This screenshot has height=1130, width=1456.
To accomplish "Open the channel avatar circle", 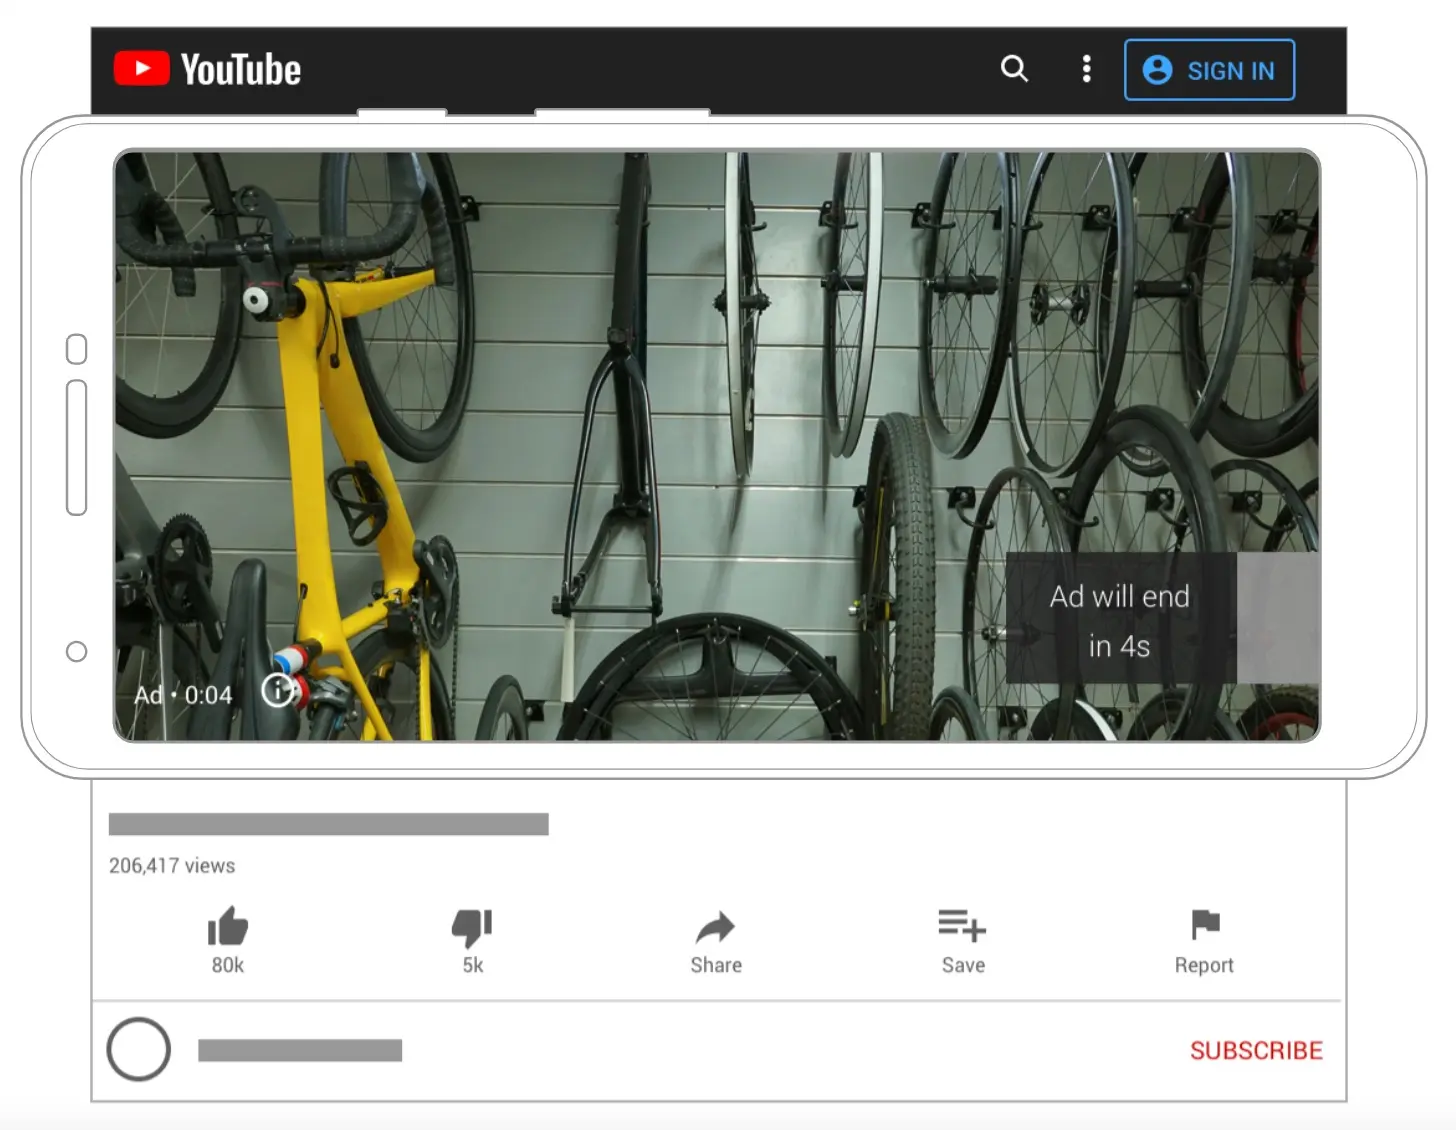I will [x=139, y=1050].
